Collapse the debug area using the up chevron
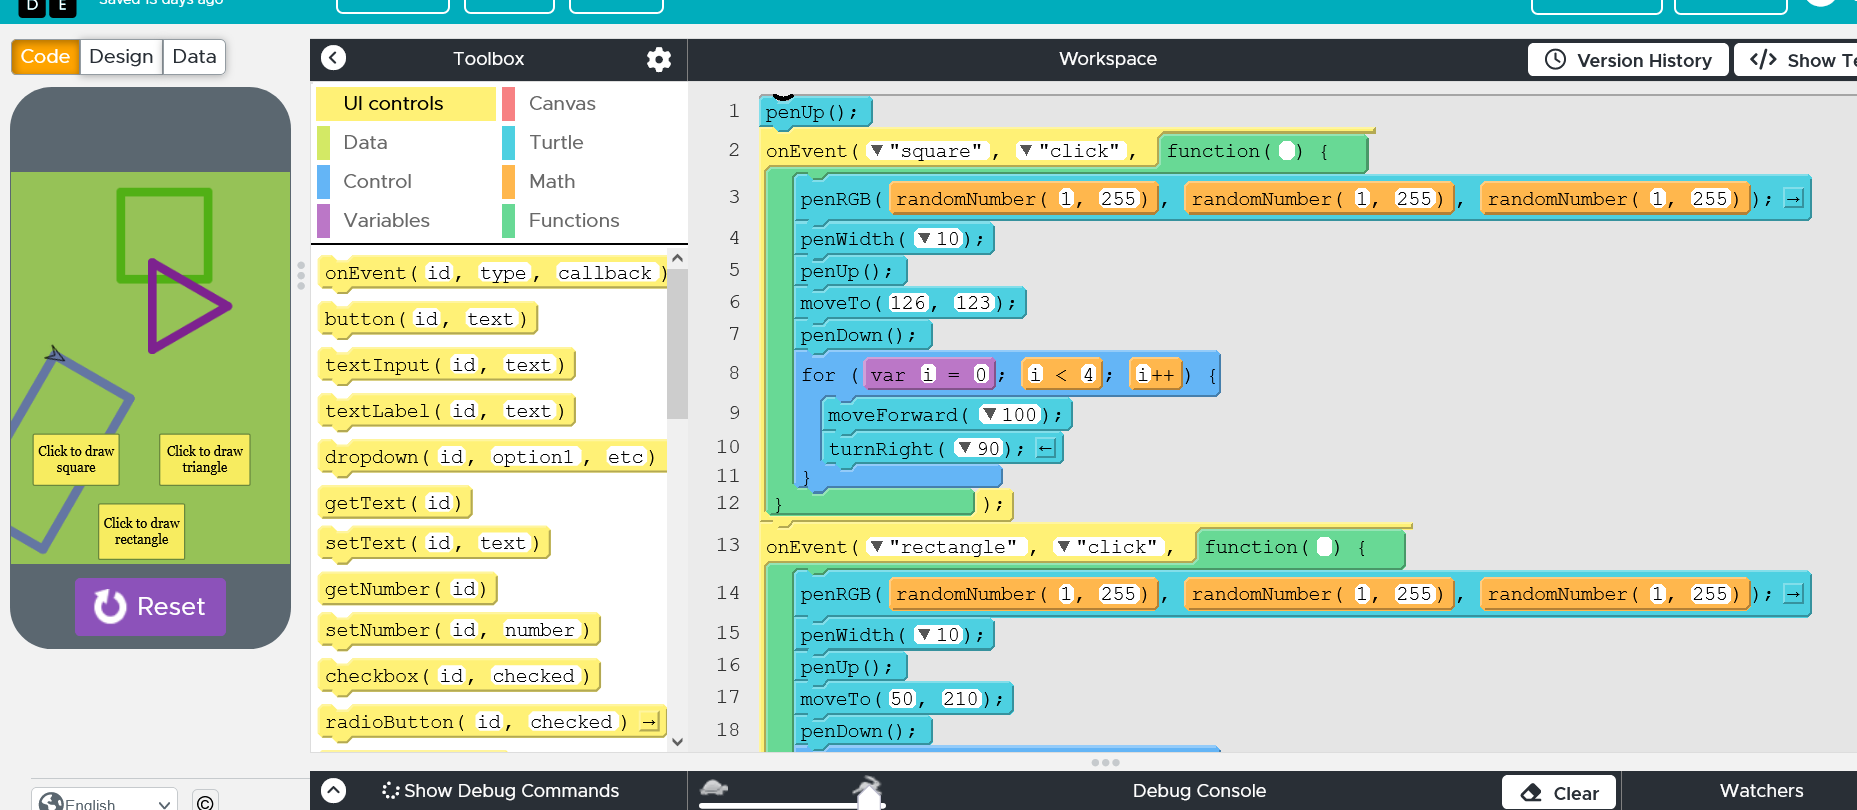The height and width of the screenshot is (810, 1857). click(334, 791)
